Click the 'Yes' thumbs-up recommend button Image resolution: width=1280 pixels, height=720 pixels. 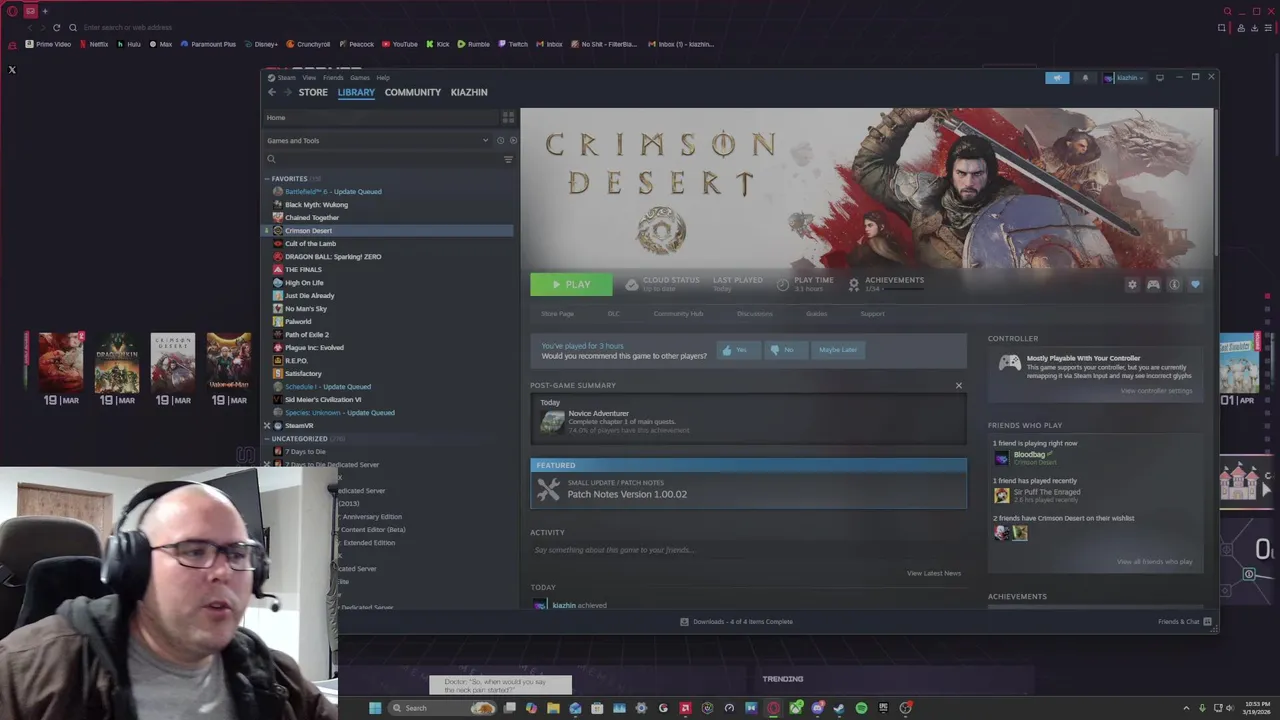[738, 350]
